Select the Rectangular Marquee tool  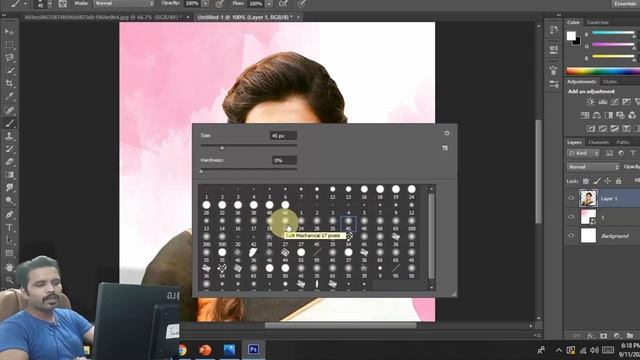(9, 44)
